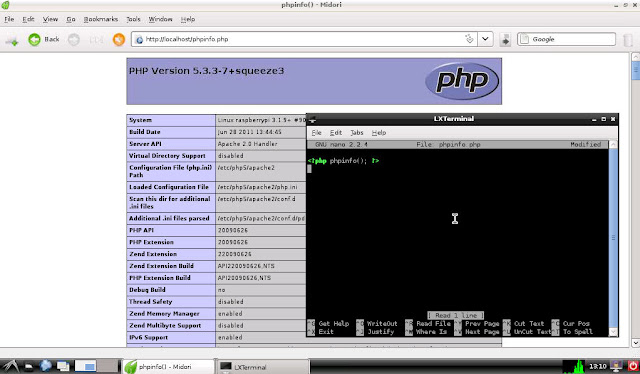Switch to LXTerminal taskbar button
This screenshot has width=640, height=374.
(262, 367)
